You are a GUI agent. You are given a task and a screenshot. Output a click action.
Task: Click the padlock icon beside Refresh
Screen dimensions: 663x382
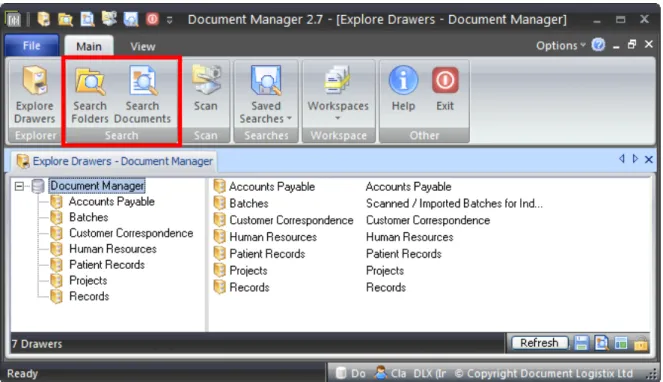pyautogui.click(x=641, y=344)
